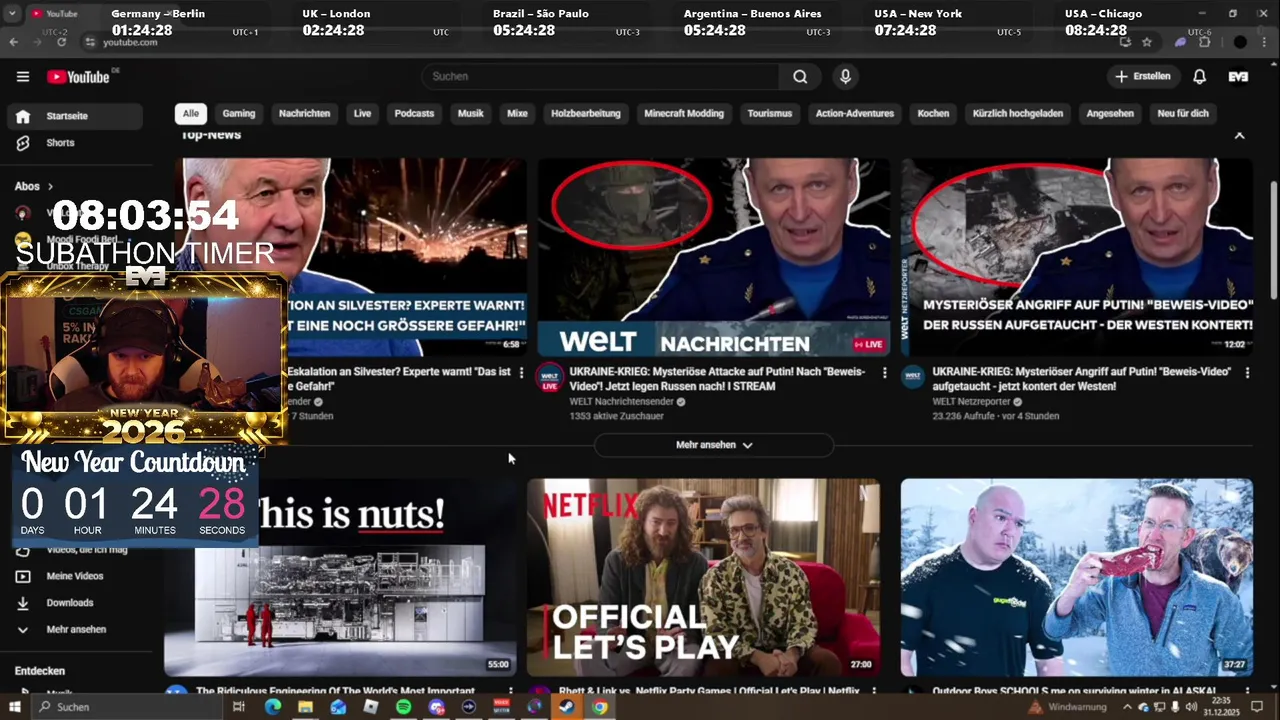This screenshot has width=1280, height=720.
Task: Open the Outdoor Boys Alaska thumbnail
Action: [1077, 577]
